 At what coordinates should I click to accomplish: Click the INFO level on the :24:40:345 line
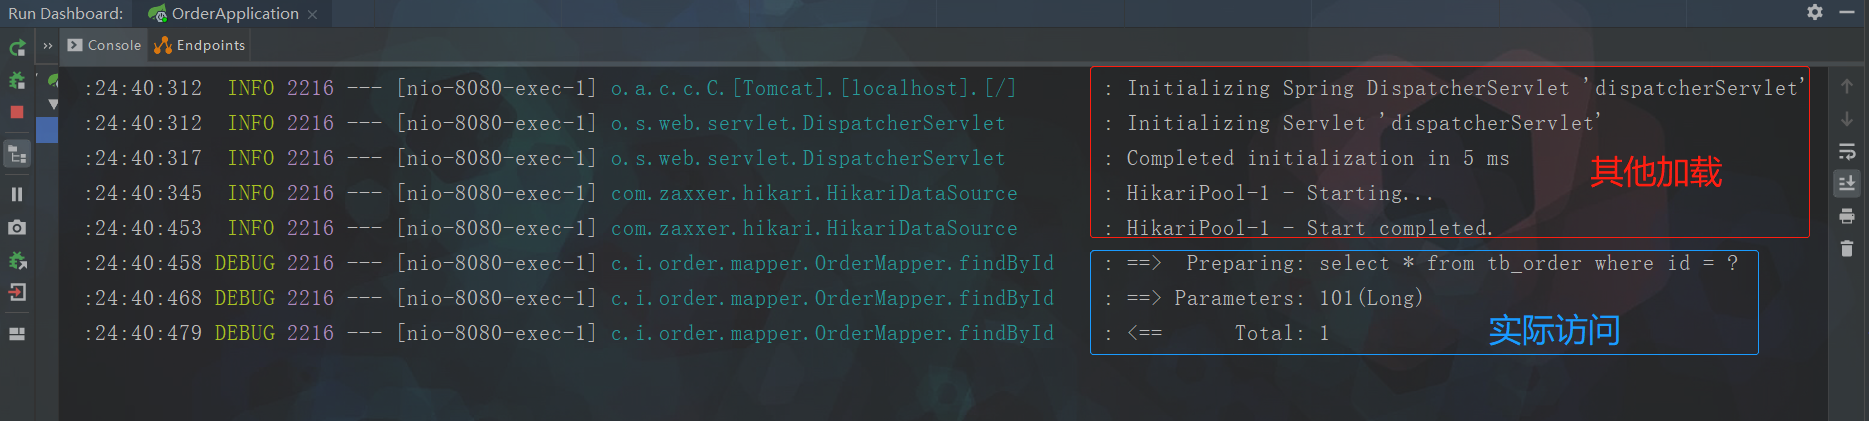pos(251,193)
